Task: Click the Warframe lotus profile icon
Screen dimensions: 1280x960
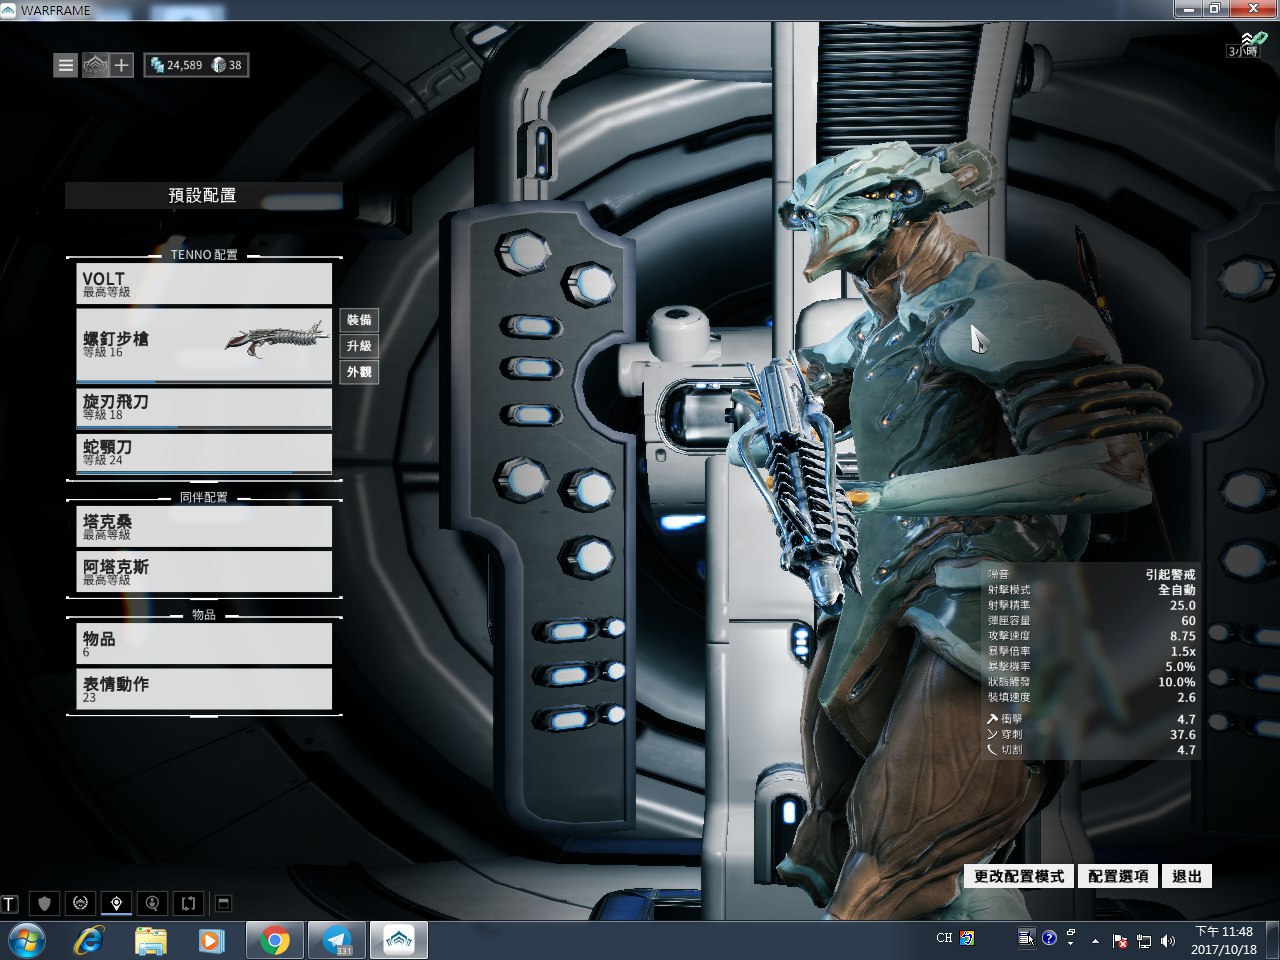Action: tap(94, 65)
